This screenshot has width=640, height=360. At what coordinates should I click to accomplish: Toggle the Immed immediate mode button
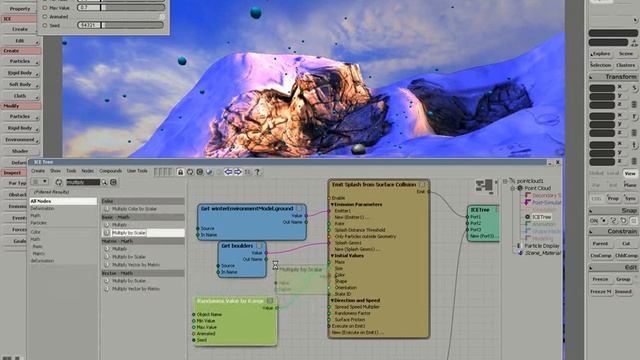[623, 291]
